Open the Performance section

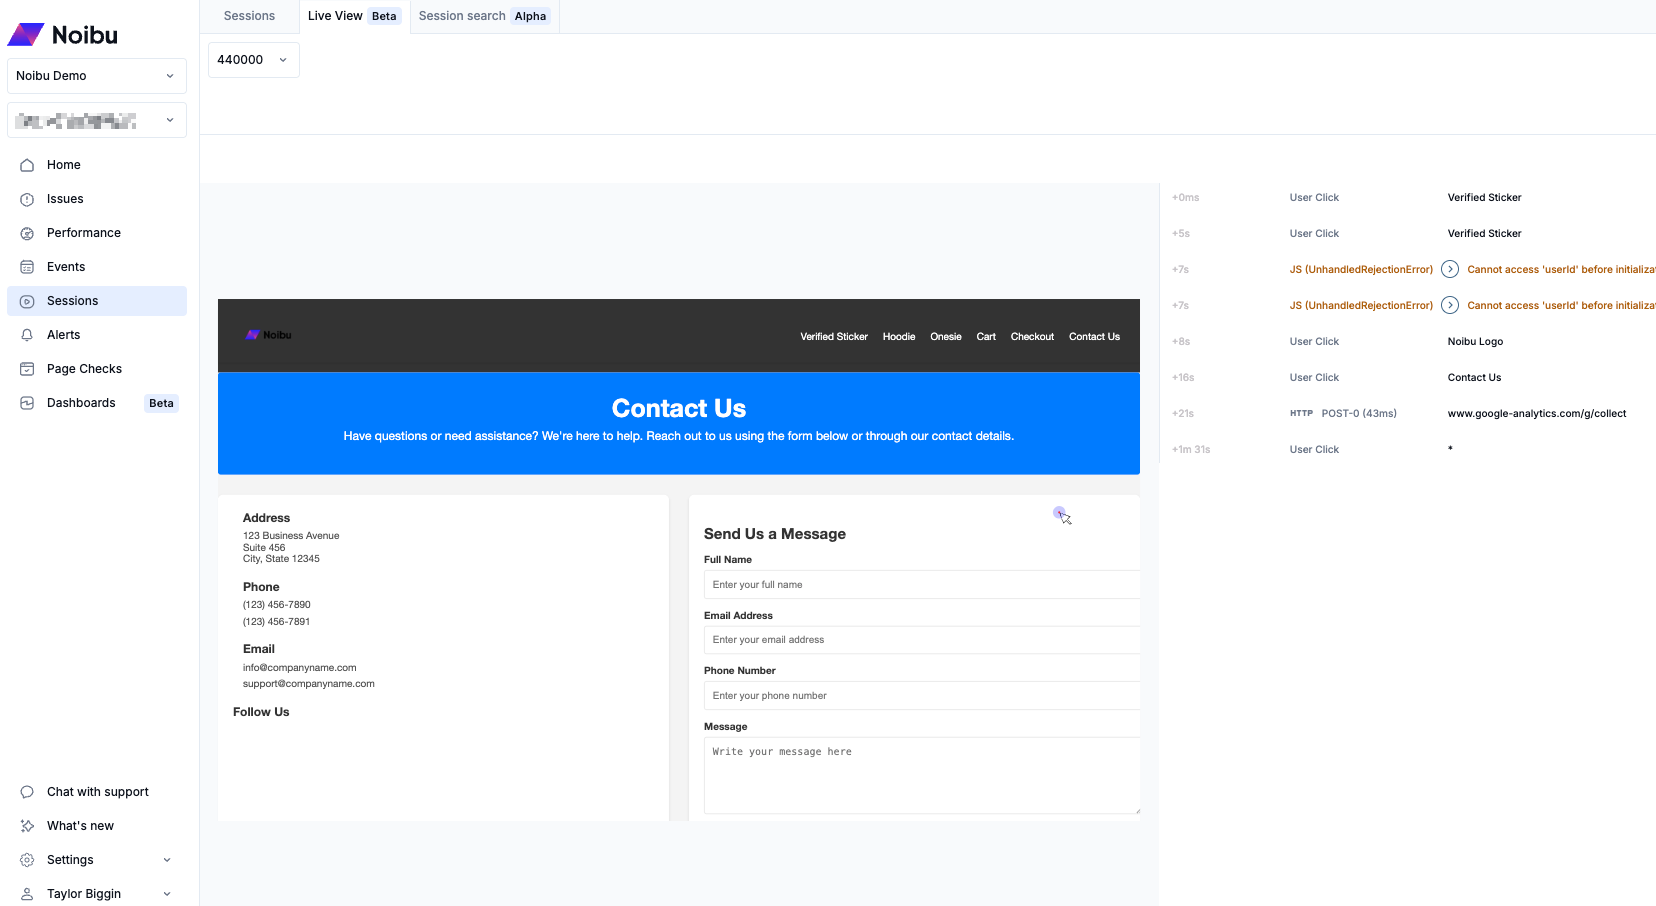coord(83,232)
